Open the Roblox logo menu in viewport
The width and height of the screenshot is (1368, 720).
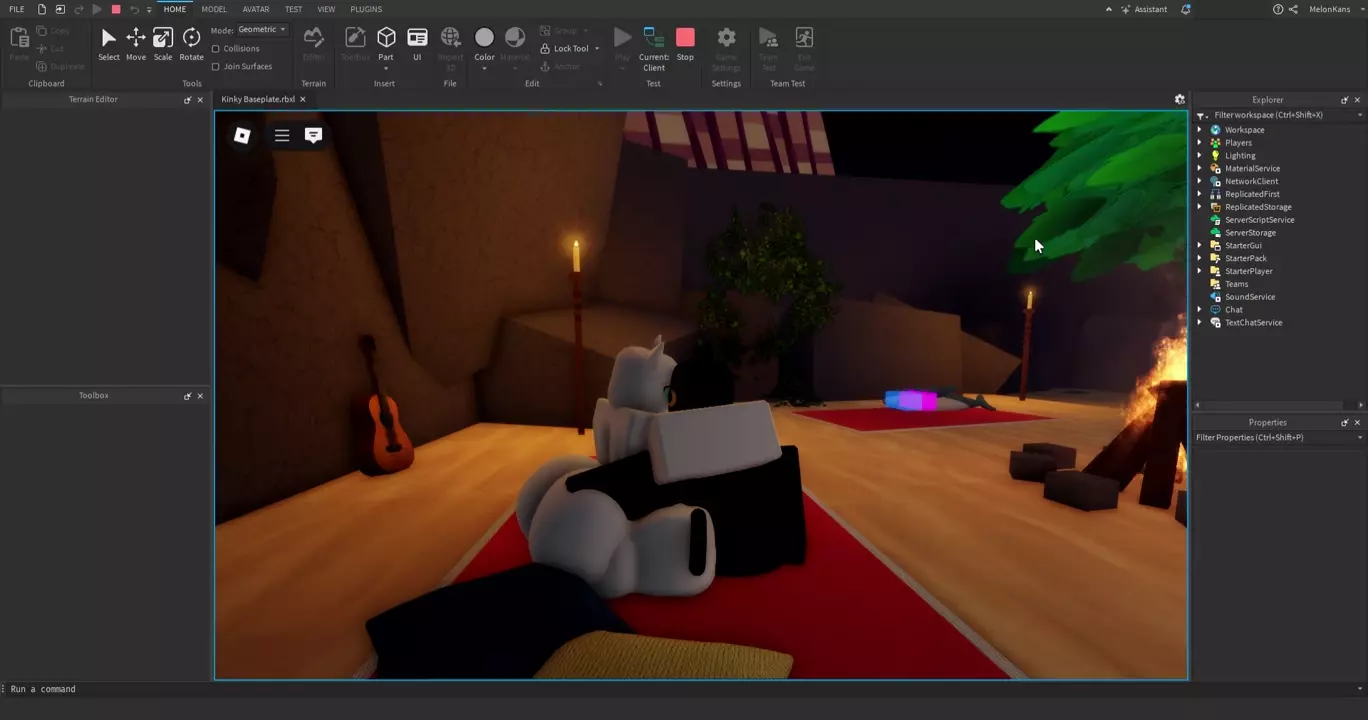[242, 135]
